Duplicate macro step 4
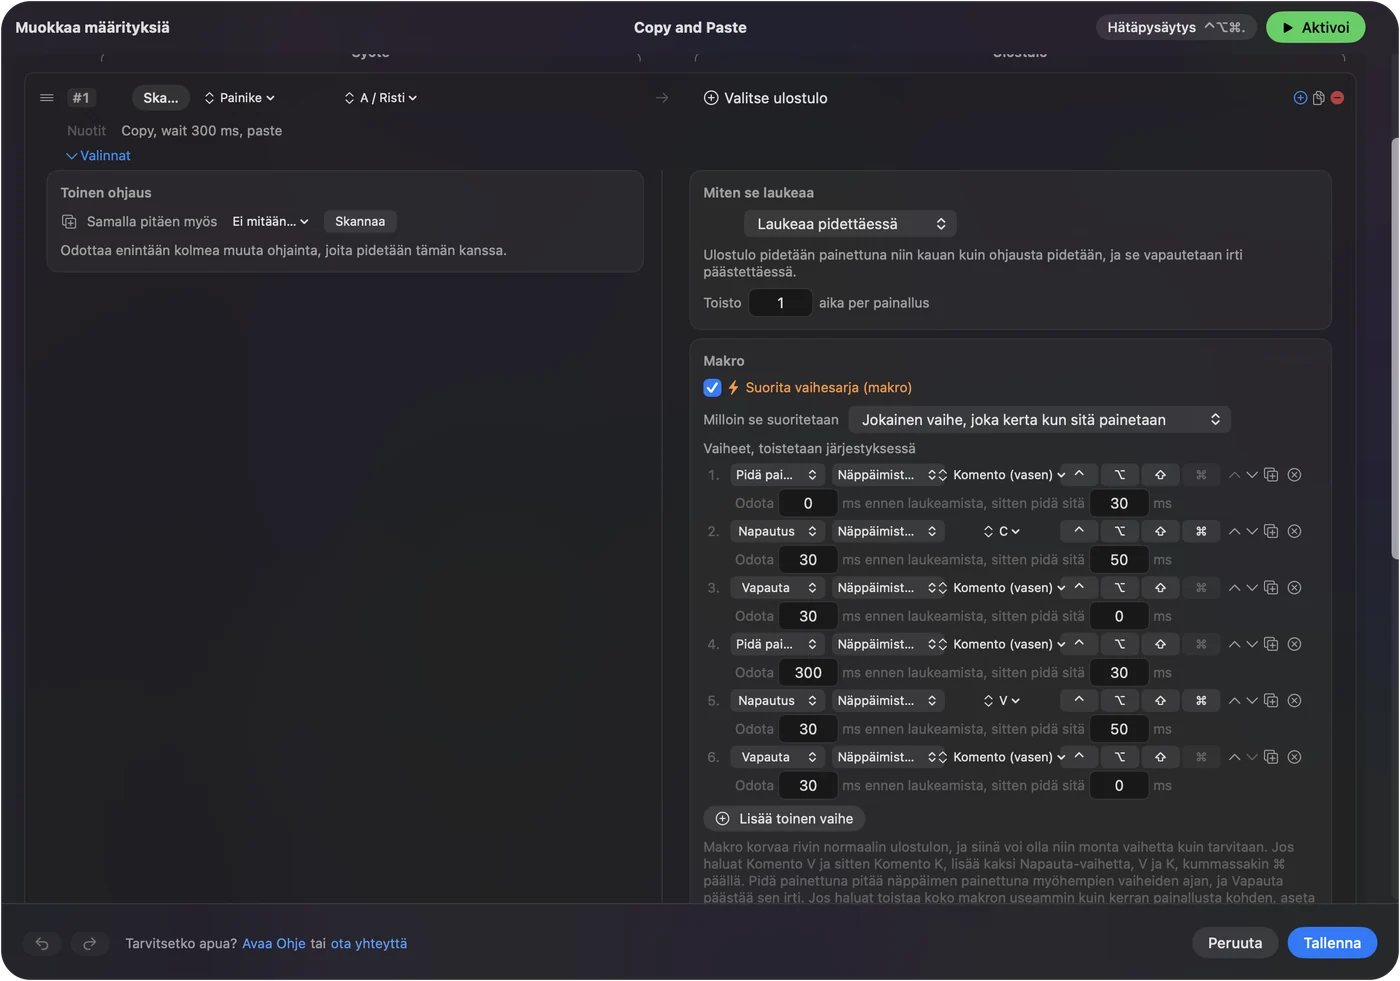The image size is (1400, 981). click(1271, 644)
